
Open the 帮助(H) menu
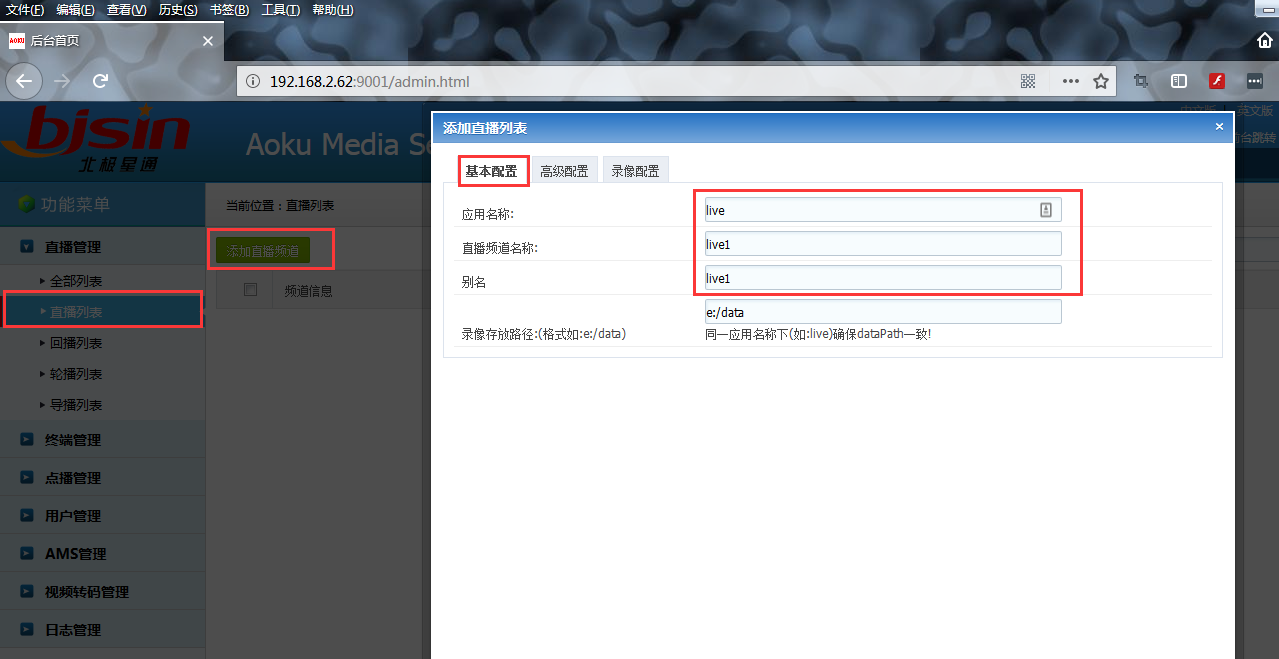pyautogui.click(x=333, y=10)
